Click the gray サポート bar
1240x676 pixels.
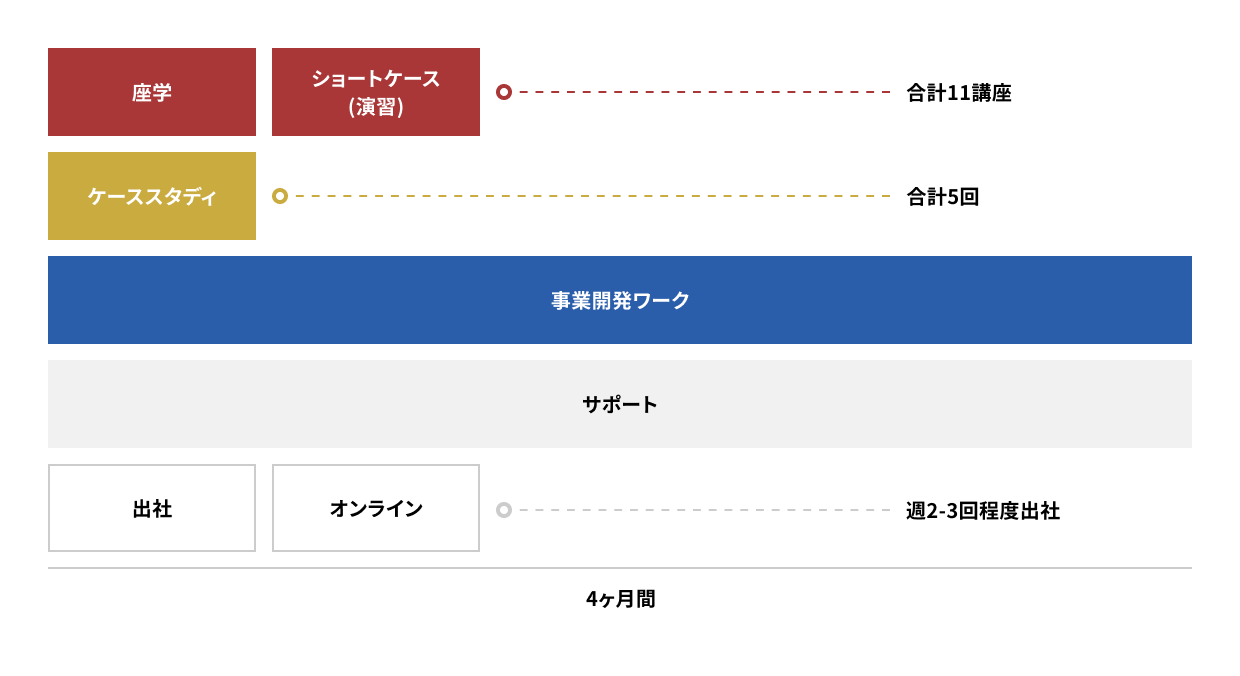(x=620, y=404)
